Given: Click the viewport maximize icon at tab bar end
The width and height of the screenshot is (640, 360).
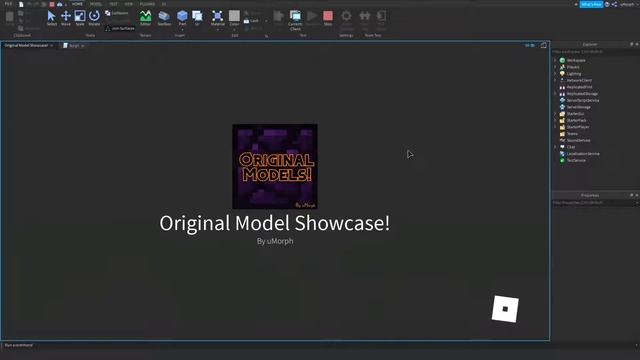Looking at the screenshot, I should 544,45.
